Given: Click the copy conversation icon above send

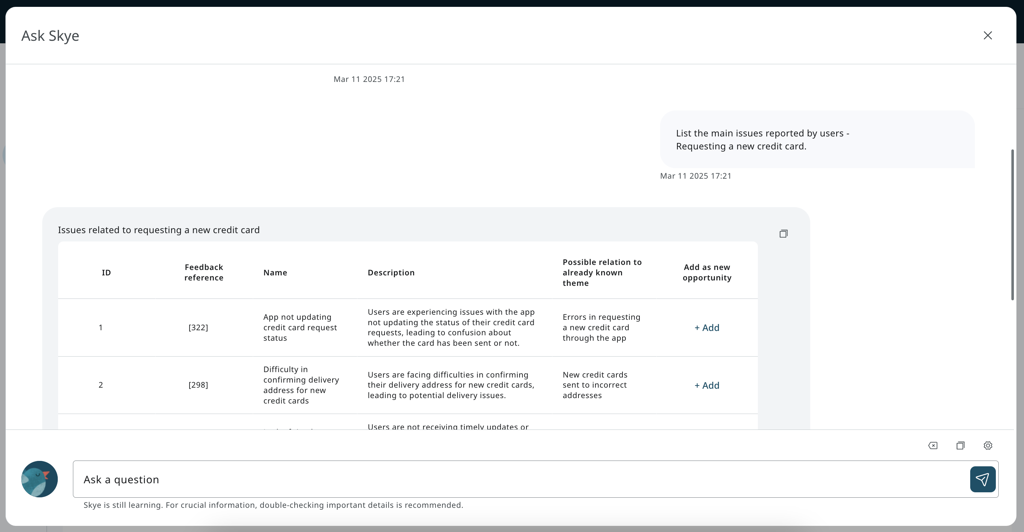Looking at the screenshot, I should 960,446.
